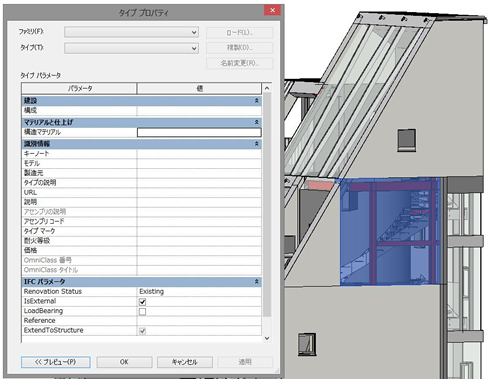Viewport: 500px width, 379px height.
Task: Collapse the マテリアルと仕上げ section
Action: pos(256,122)
